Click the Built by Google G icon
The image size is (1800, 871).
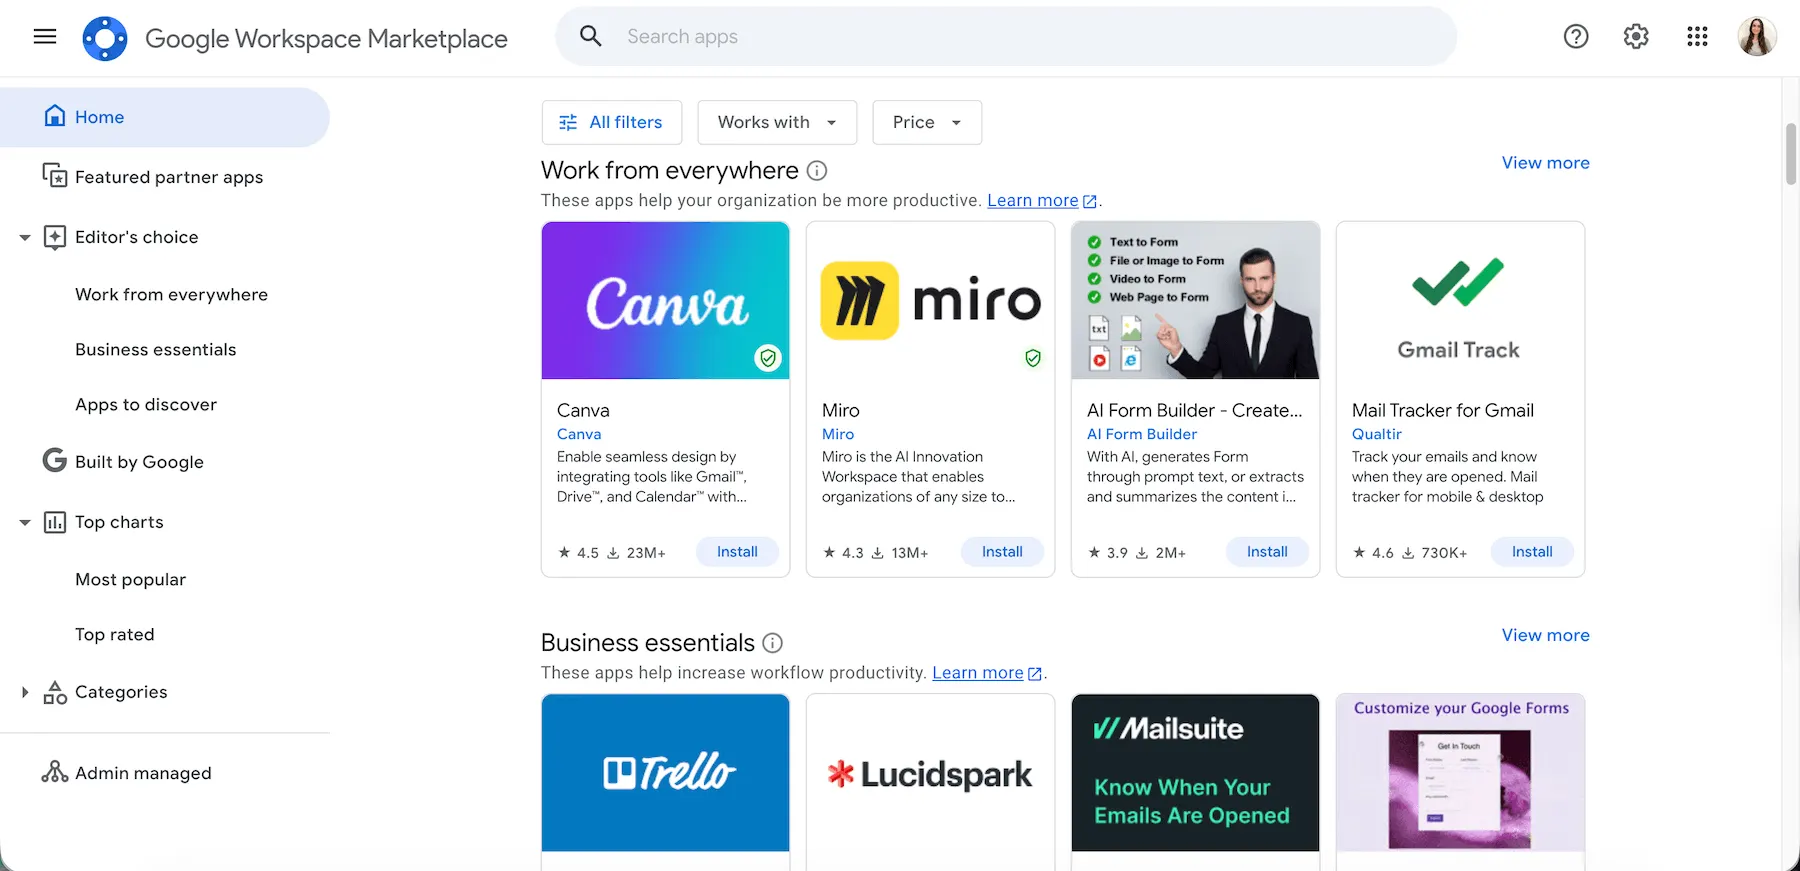(x=55, y=460)
